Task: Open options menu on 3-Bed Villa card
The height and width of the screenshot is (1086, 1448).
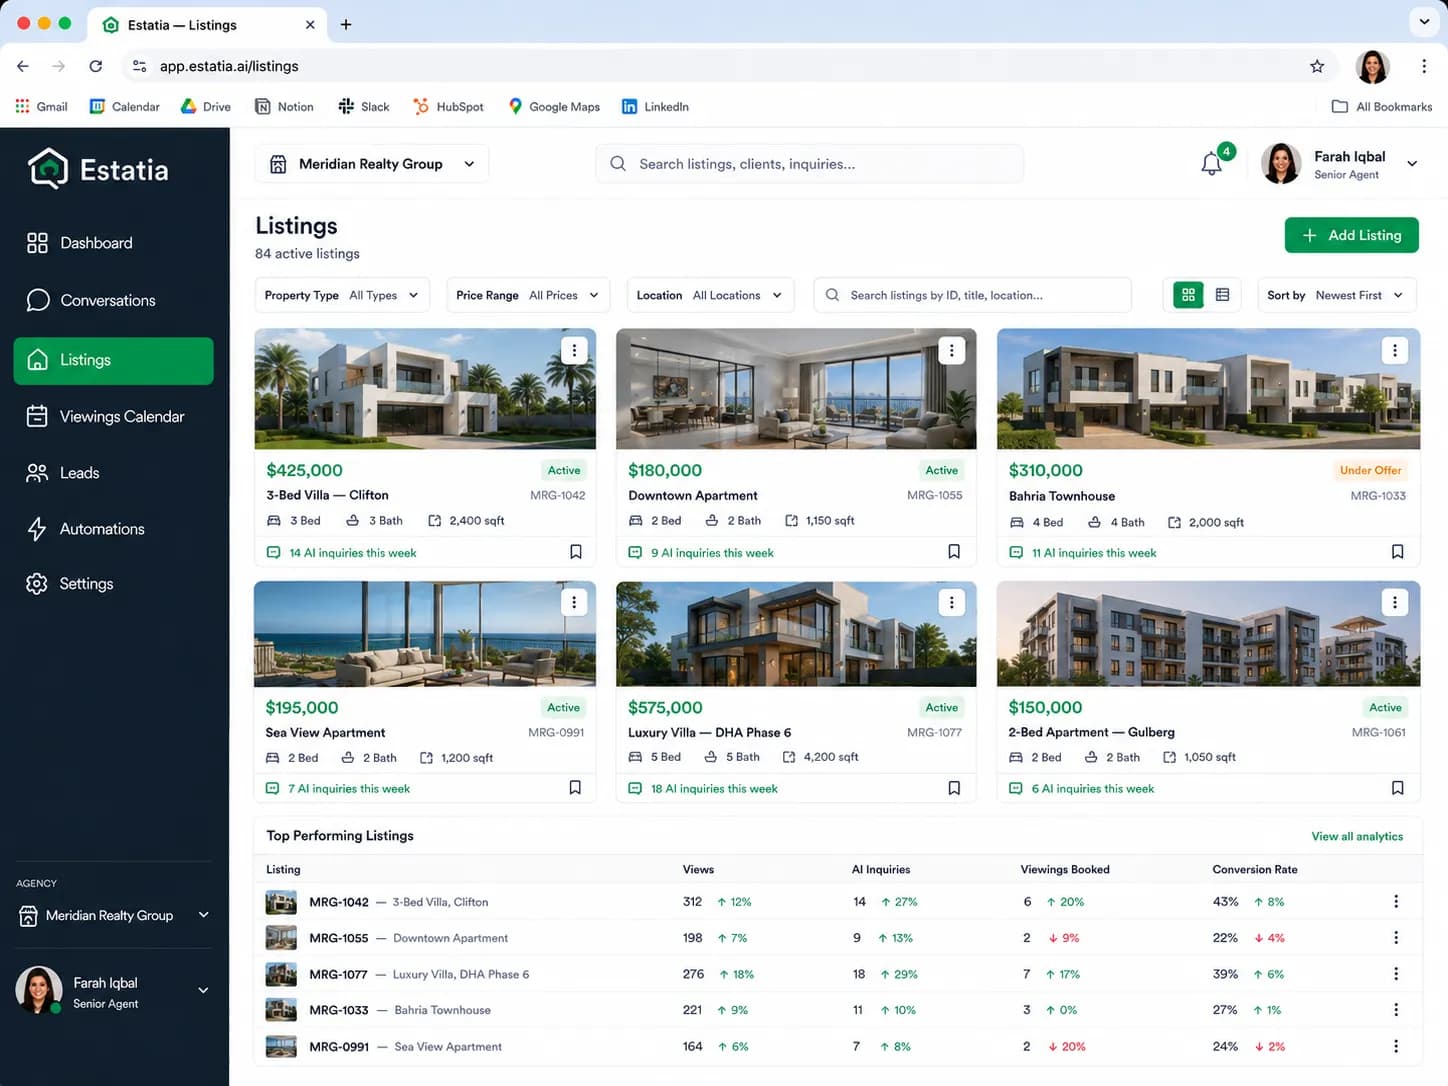Action: (x=574, y=350)
